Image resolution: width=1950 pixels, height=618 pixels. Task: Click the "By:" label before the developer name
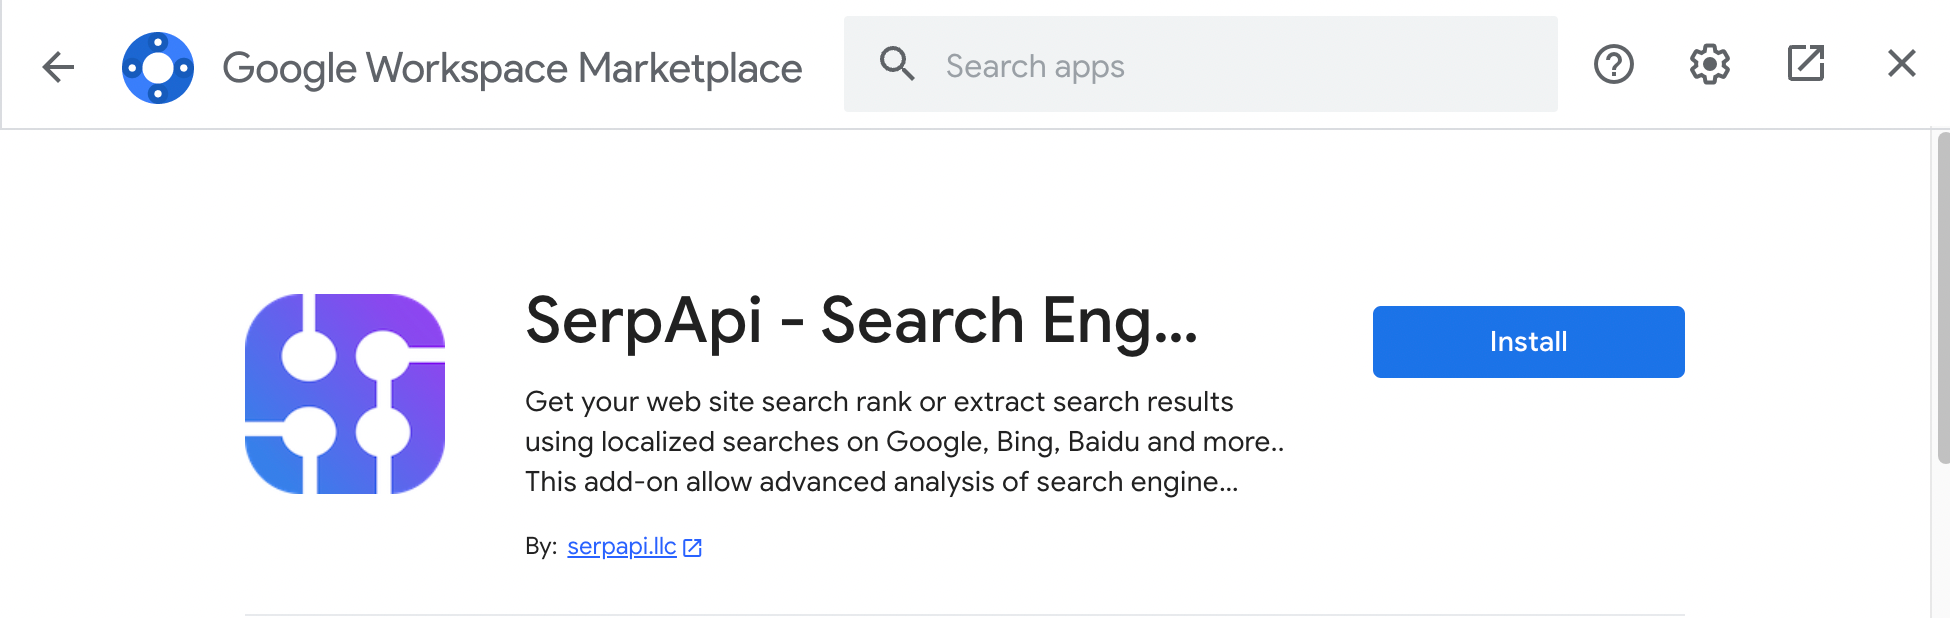(540, 546)
